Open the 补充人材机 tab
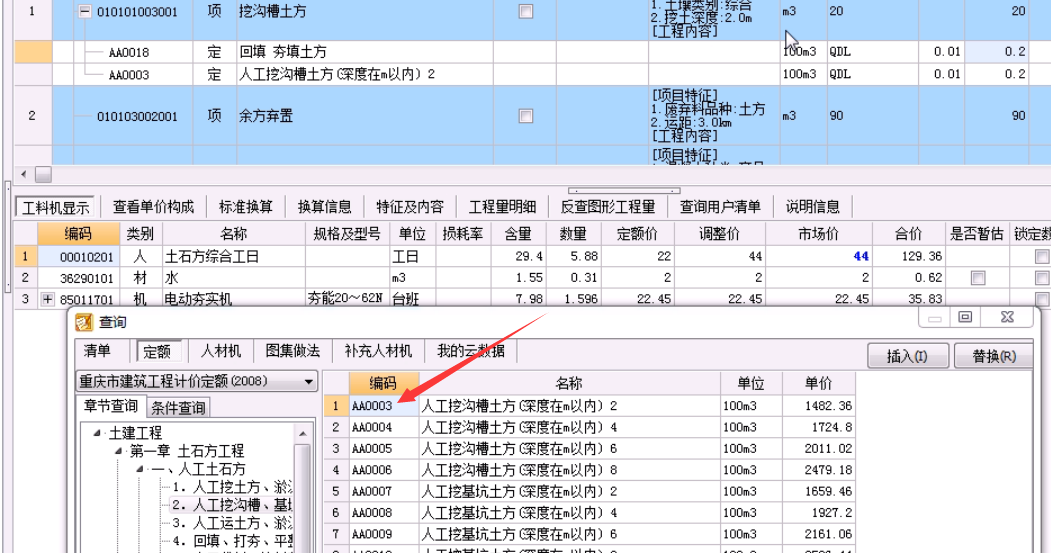1051x553 pixels. (378, 351)
